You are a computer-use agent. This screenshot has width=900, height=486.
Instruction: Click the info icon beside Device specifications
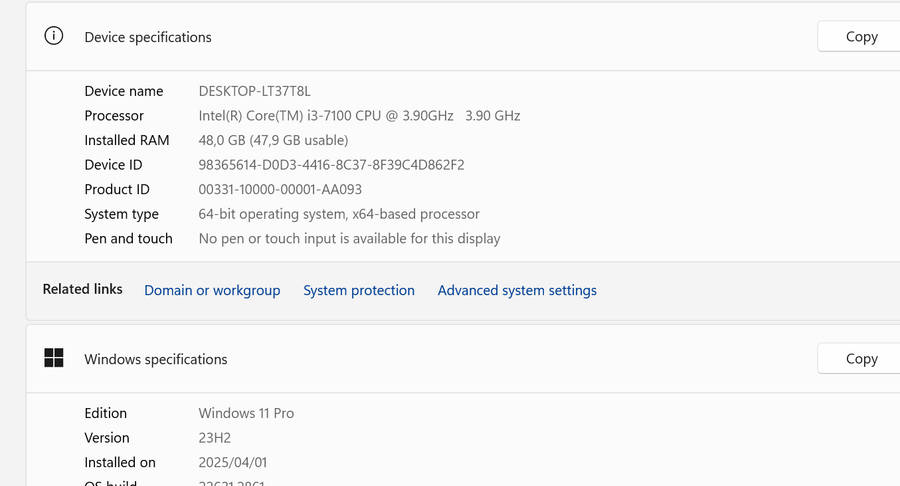point(54,36)
